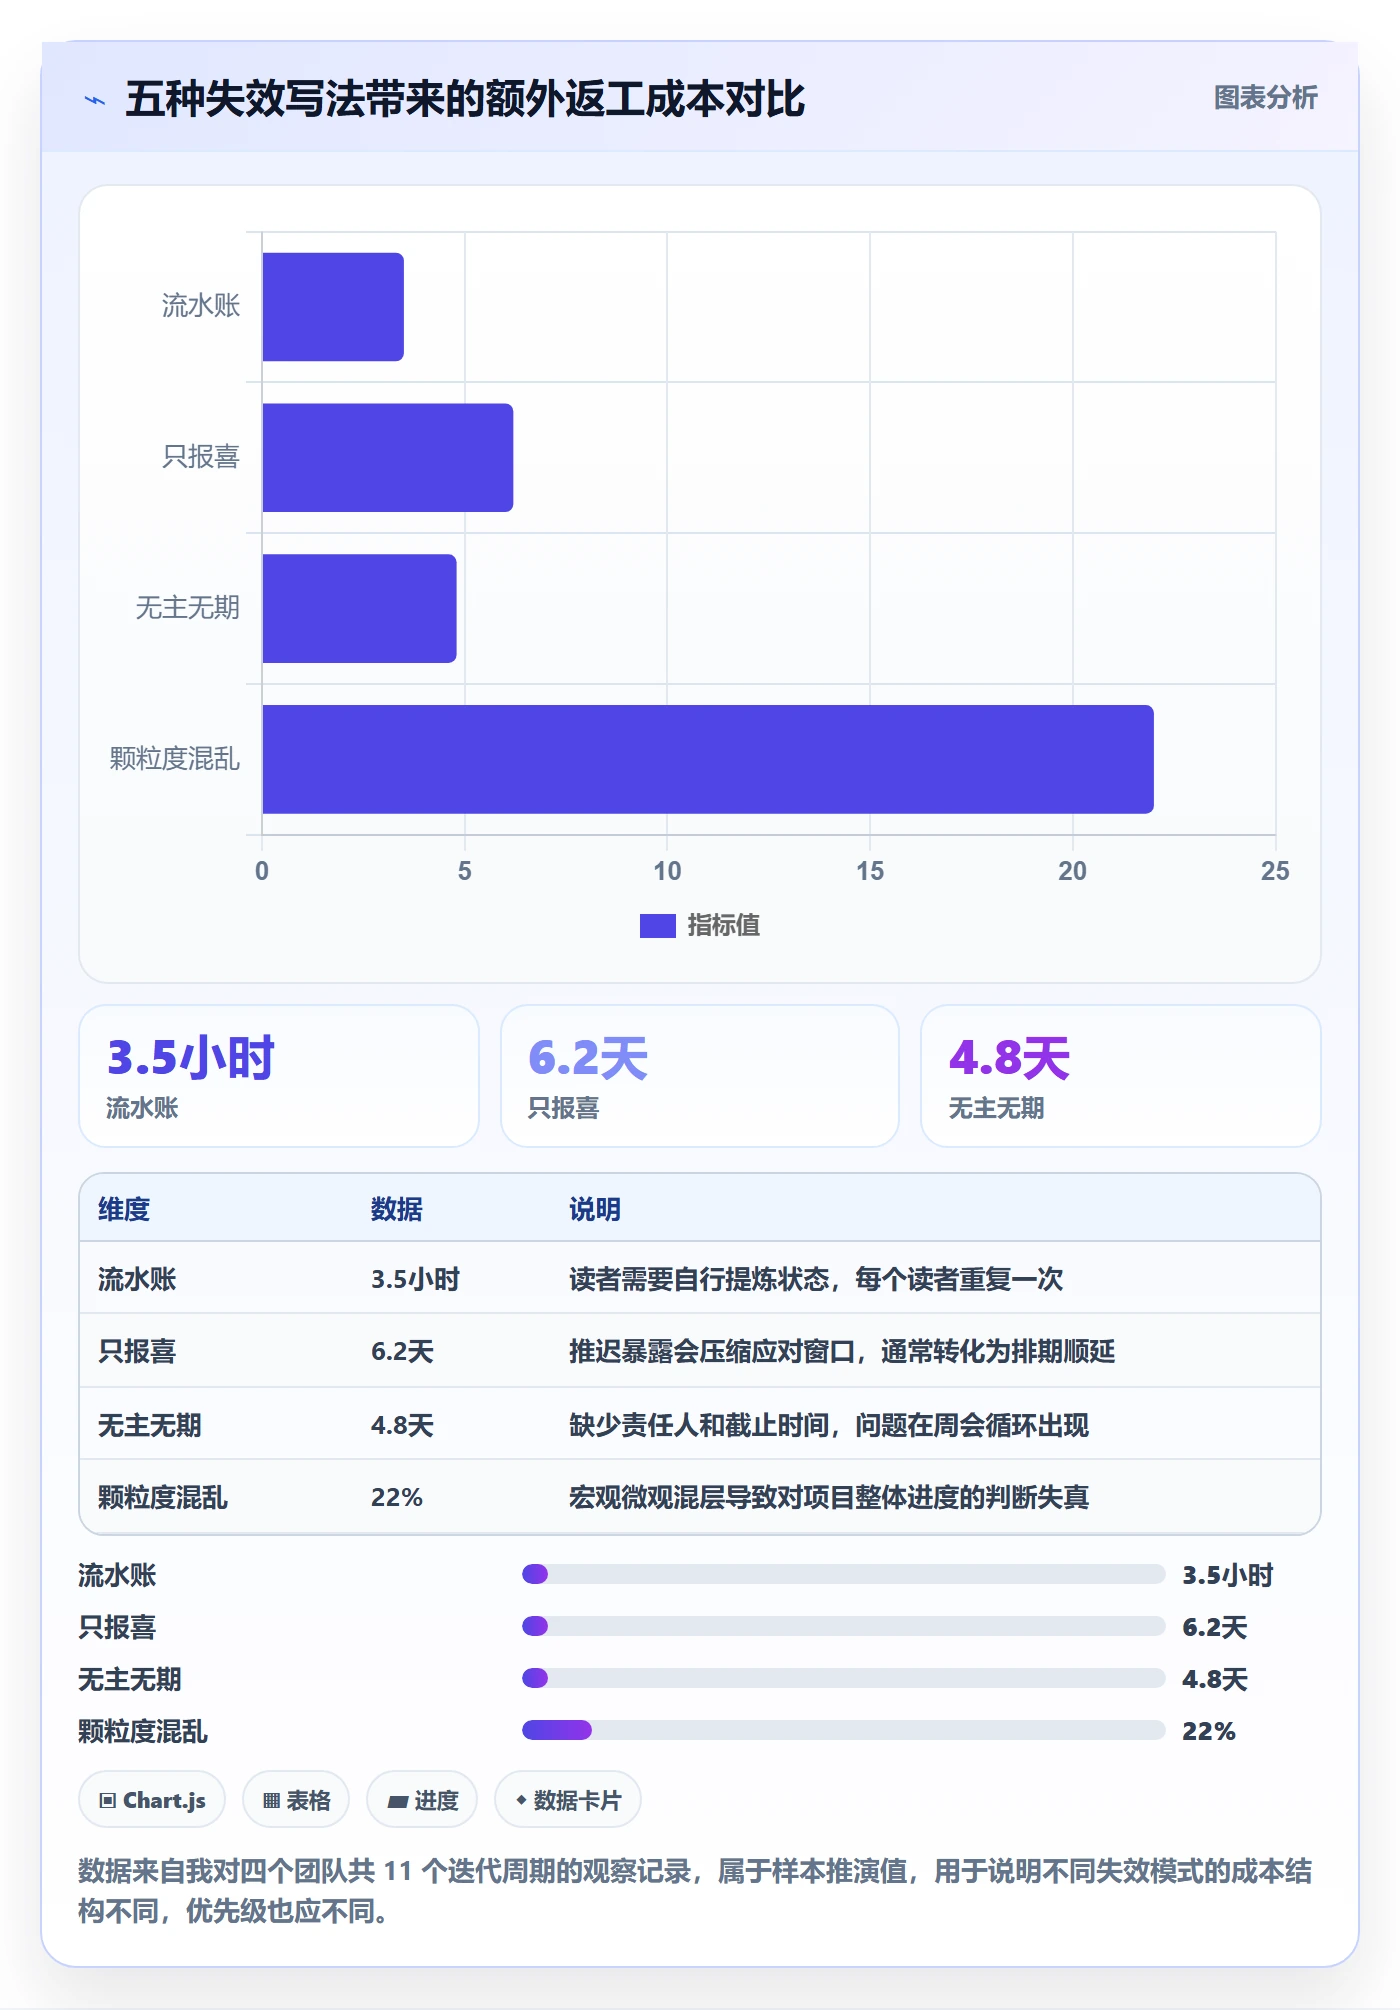Click the text "缺少责任人和截止时间，问题在周会循环出现"
Screen dimensions: 1400x2010
[829, 1425]
